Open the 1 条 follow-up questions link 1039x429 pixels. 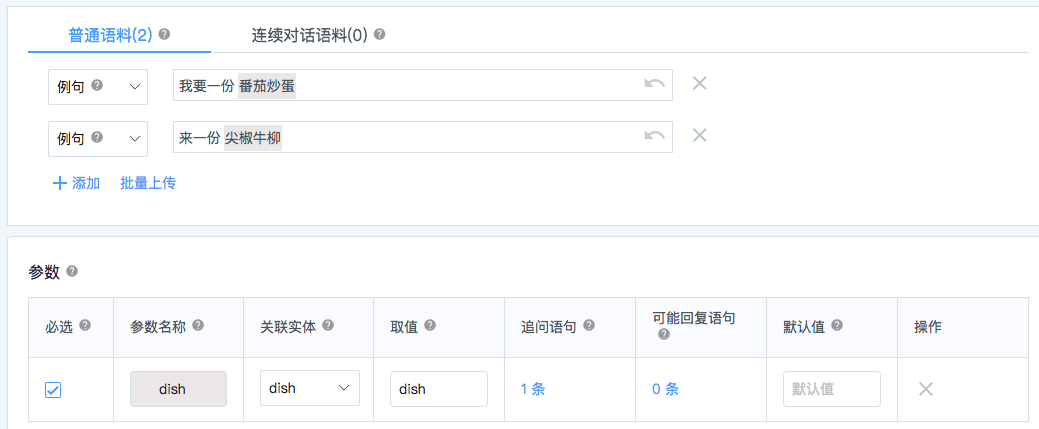pos(533,389)
